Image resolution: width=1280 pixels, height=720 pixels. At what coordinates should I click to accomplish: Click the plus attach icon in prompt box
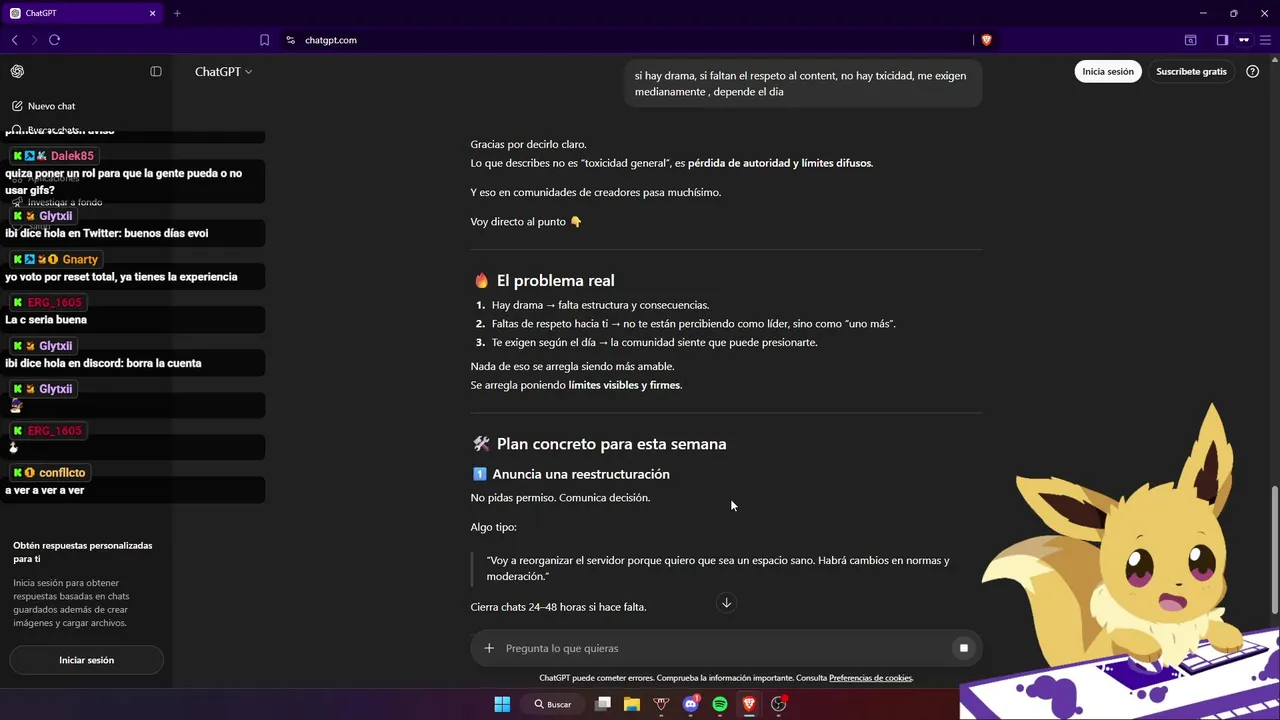(489, 648)
